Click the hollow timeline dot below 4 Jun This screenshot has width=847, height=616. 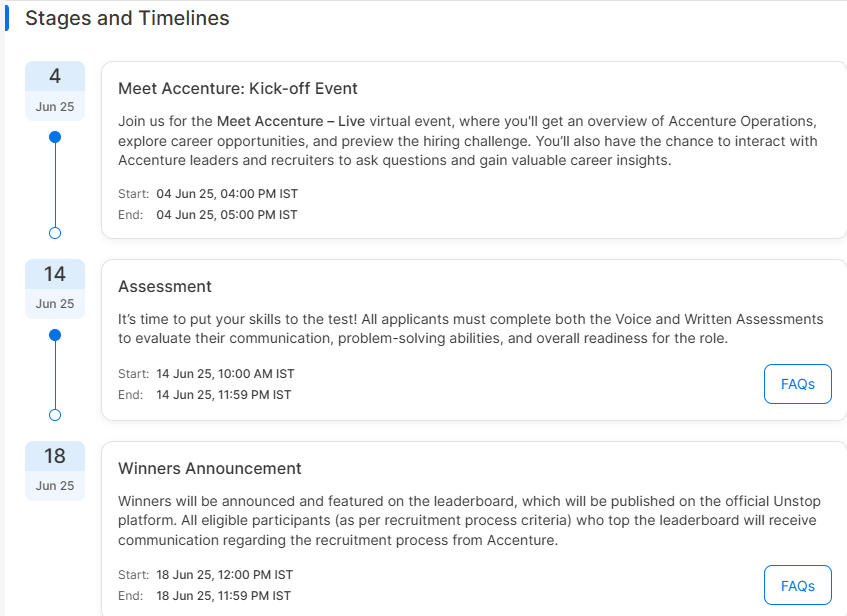[x=55, y=233]
